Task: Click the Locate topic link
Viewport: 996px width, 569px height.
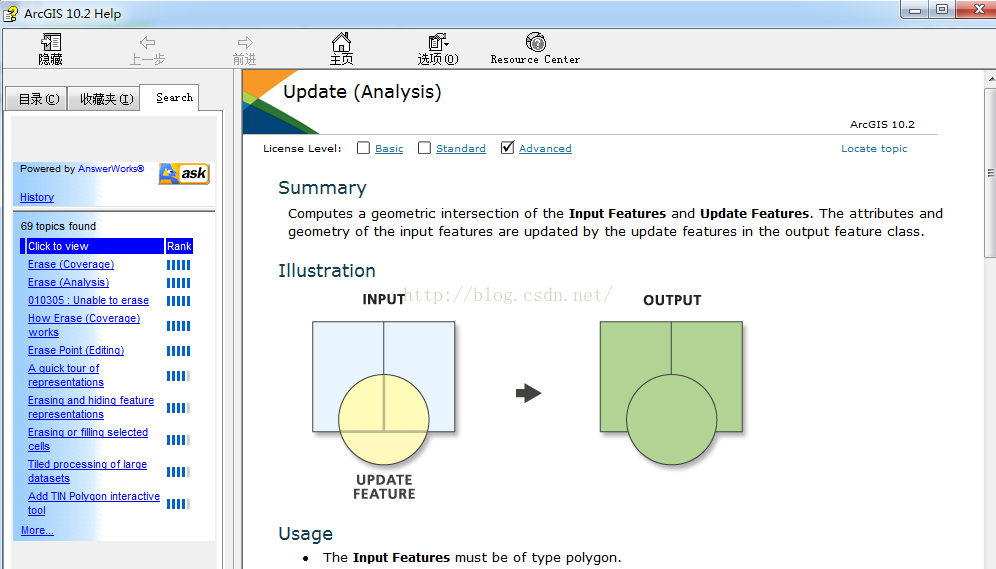Action: [874, 149]
